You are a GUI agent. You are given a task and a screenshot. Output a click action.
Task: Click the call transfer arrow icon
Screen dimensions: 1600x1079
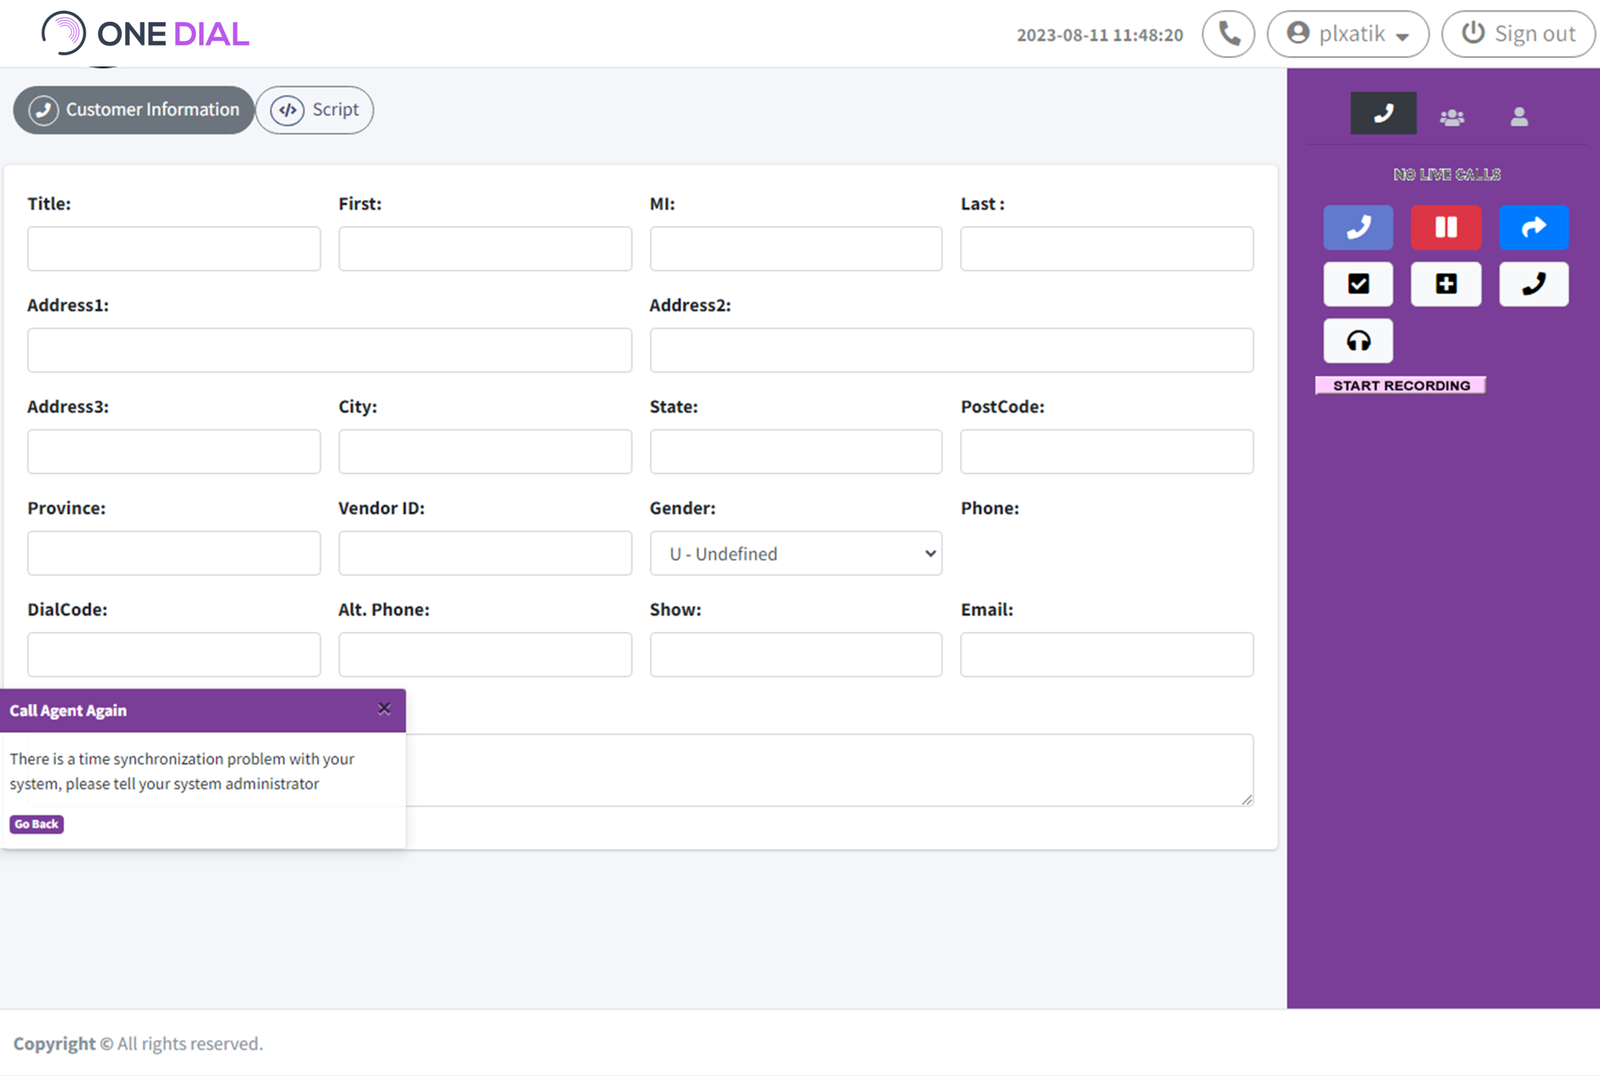[1533, 227]
